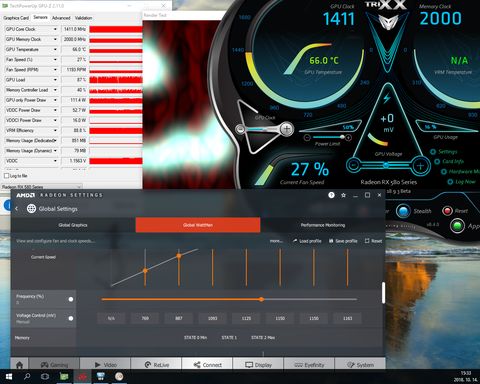Image resolution: width=480 pixels, height=384 pixels.
Task: Click the WattMan frequency percentage slider handle
Action: (262, 299)
